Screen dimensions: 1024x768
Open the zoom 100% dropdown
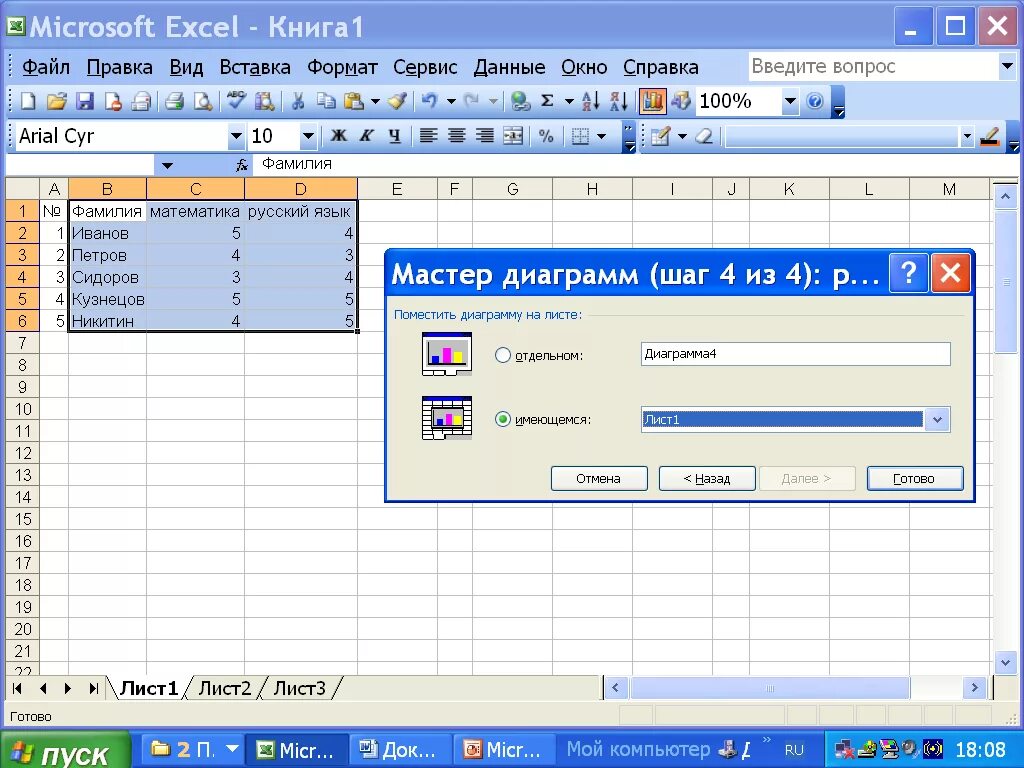click(x=790, y=101)
